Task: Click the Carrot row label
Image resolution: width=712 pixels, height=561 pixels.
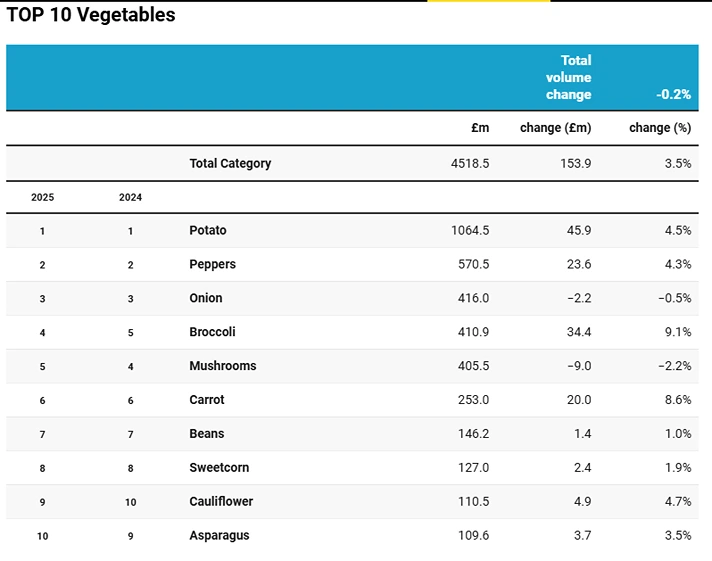Action: pos(207,400)
